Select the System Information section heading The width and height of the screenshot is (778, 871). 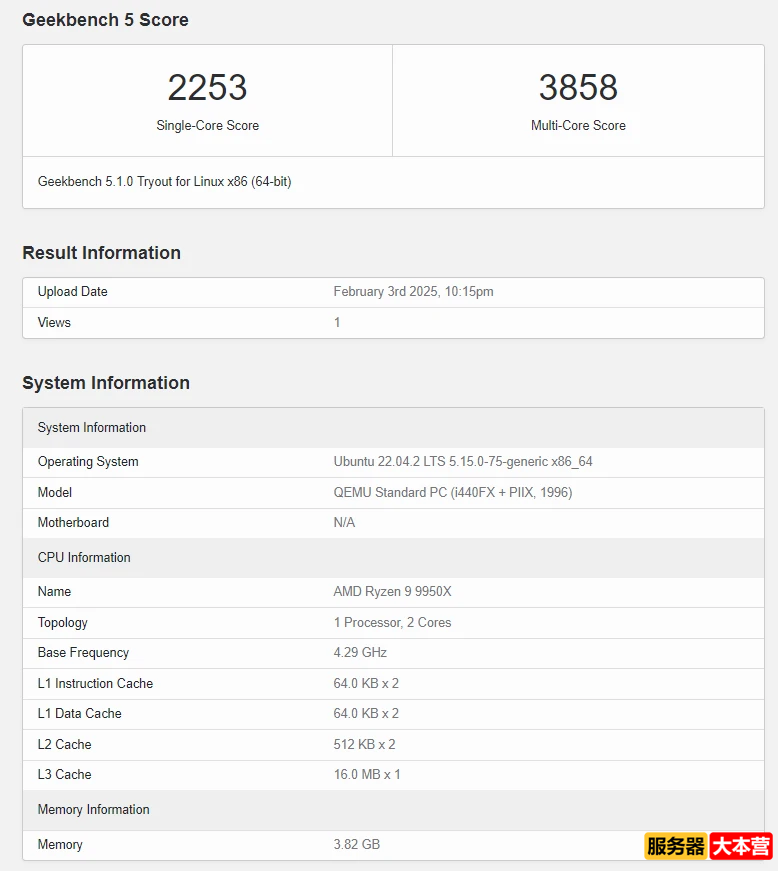(106, 383)
